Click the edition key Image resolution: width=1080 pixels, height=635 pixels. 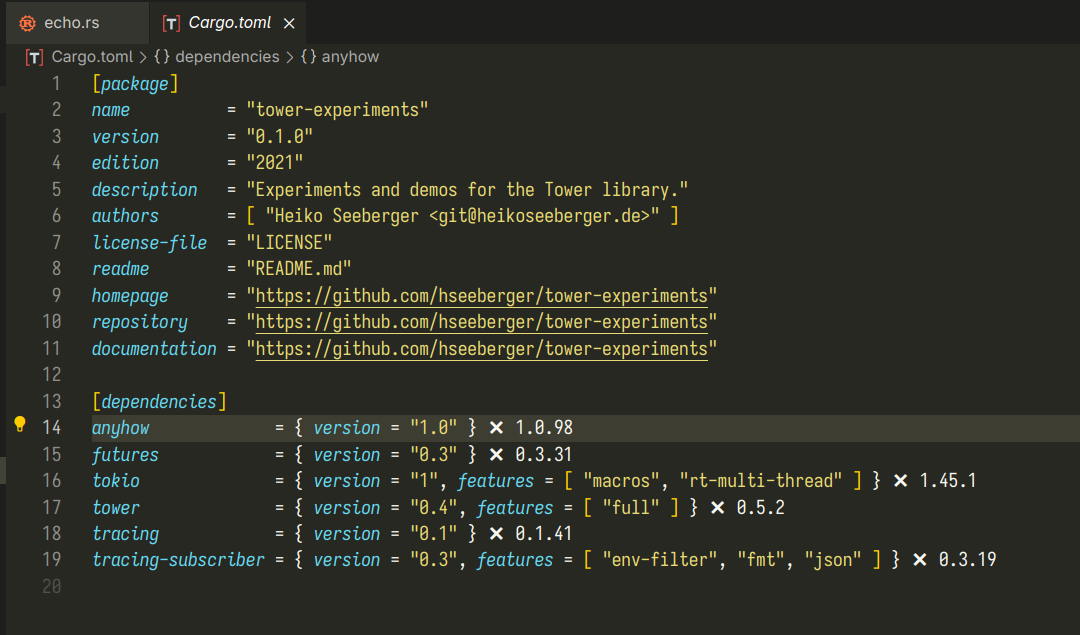coord(125,163)
